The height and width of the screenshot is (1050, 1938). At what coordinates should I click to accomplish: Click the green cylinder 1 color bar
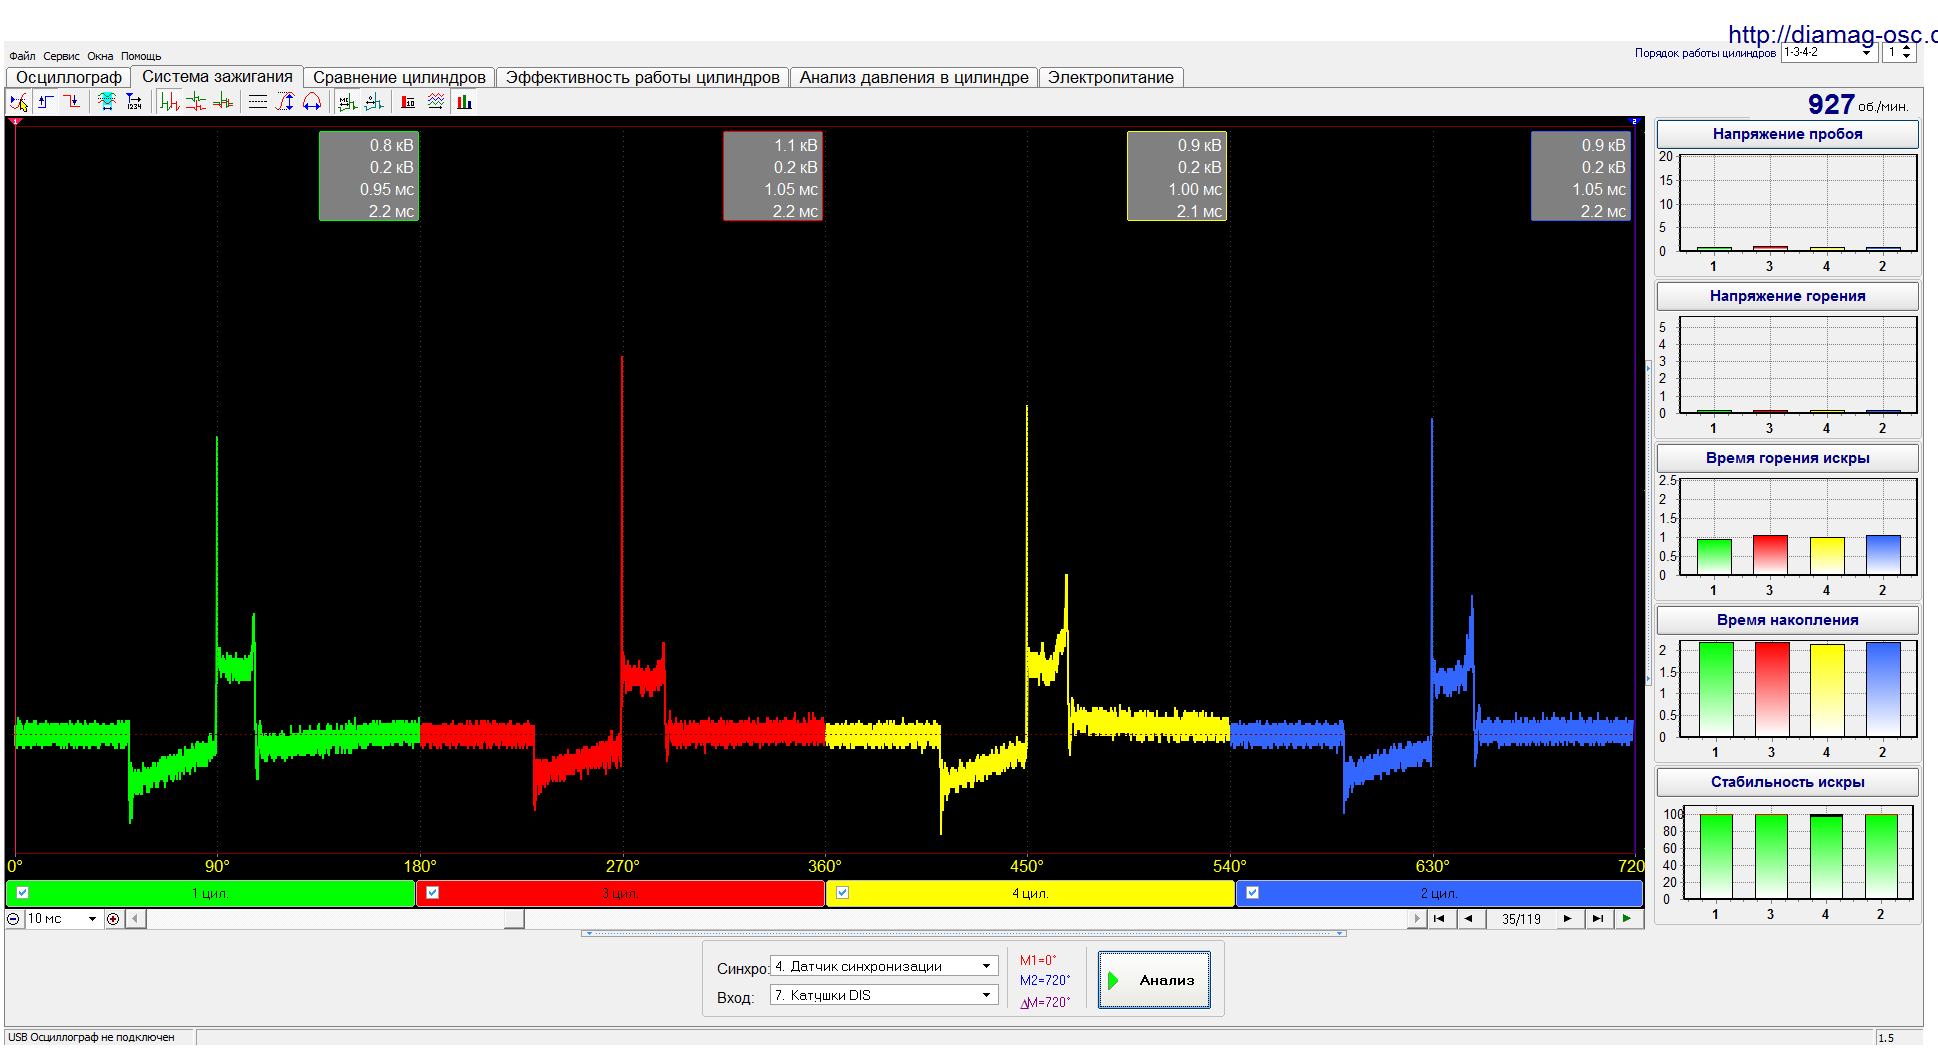coord(211,893)
